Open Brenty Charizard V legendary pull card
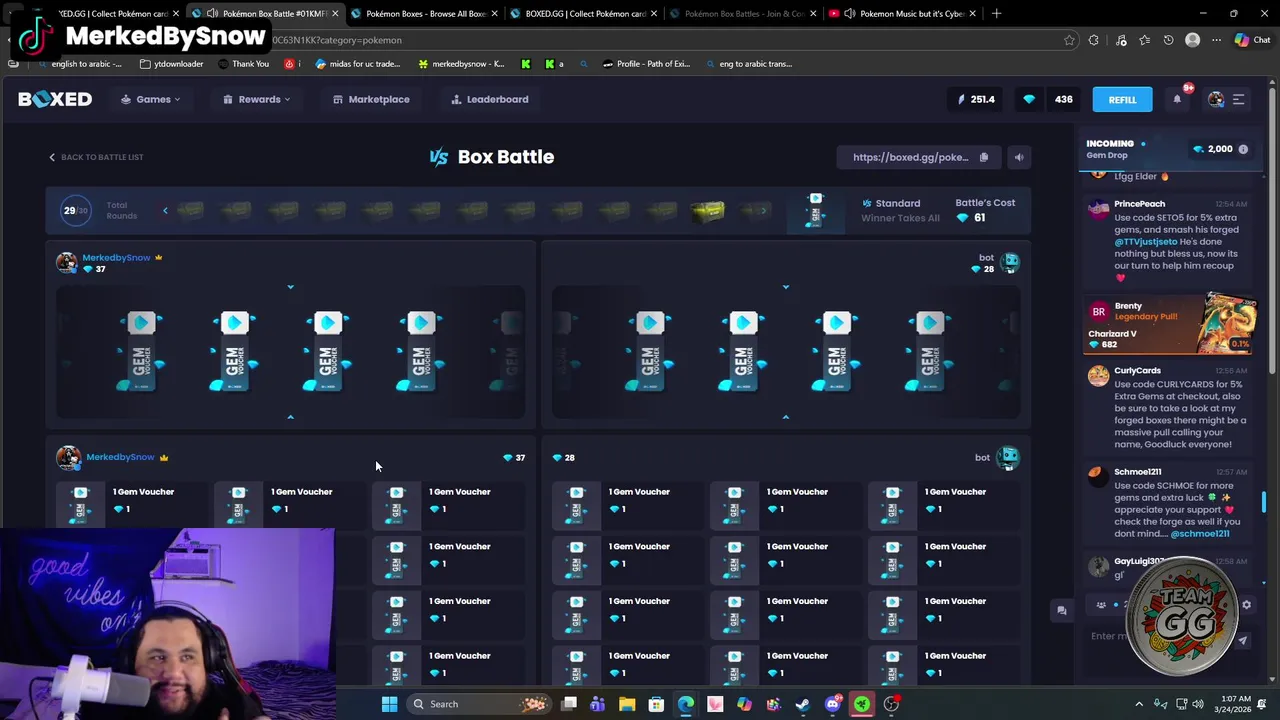 point(1170,325)
